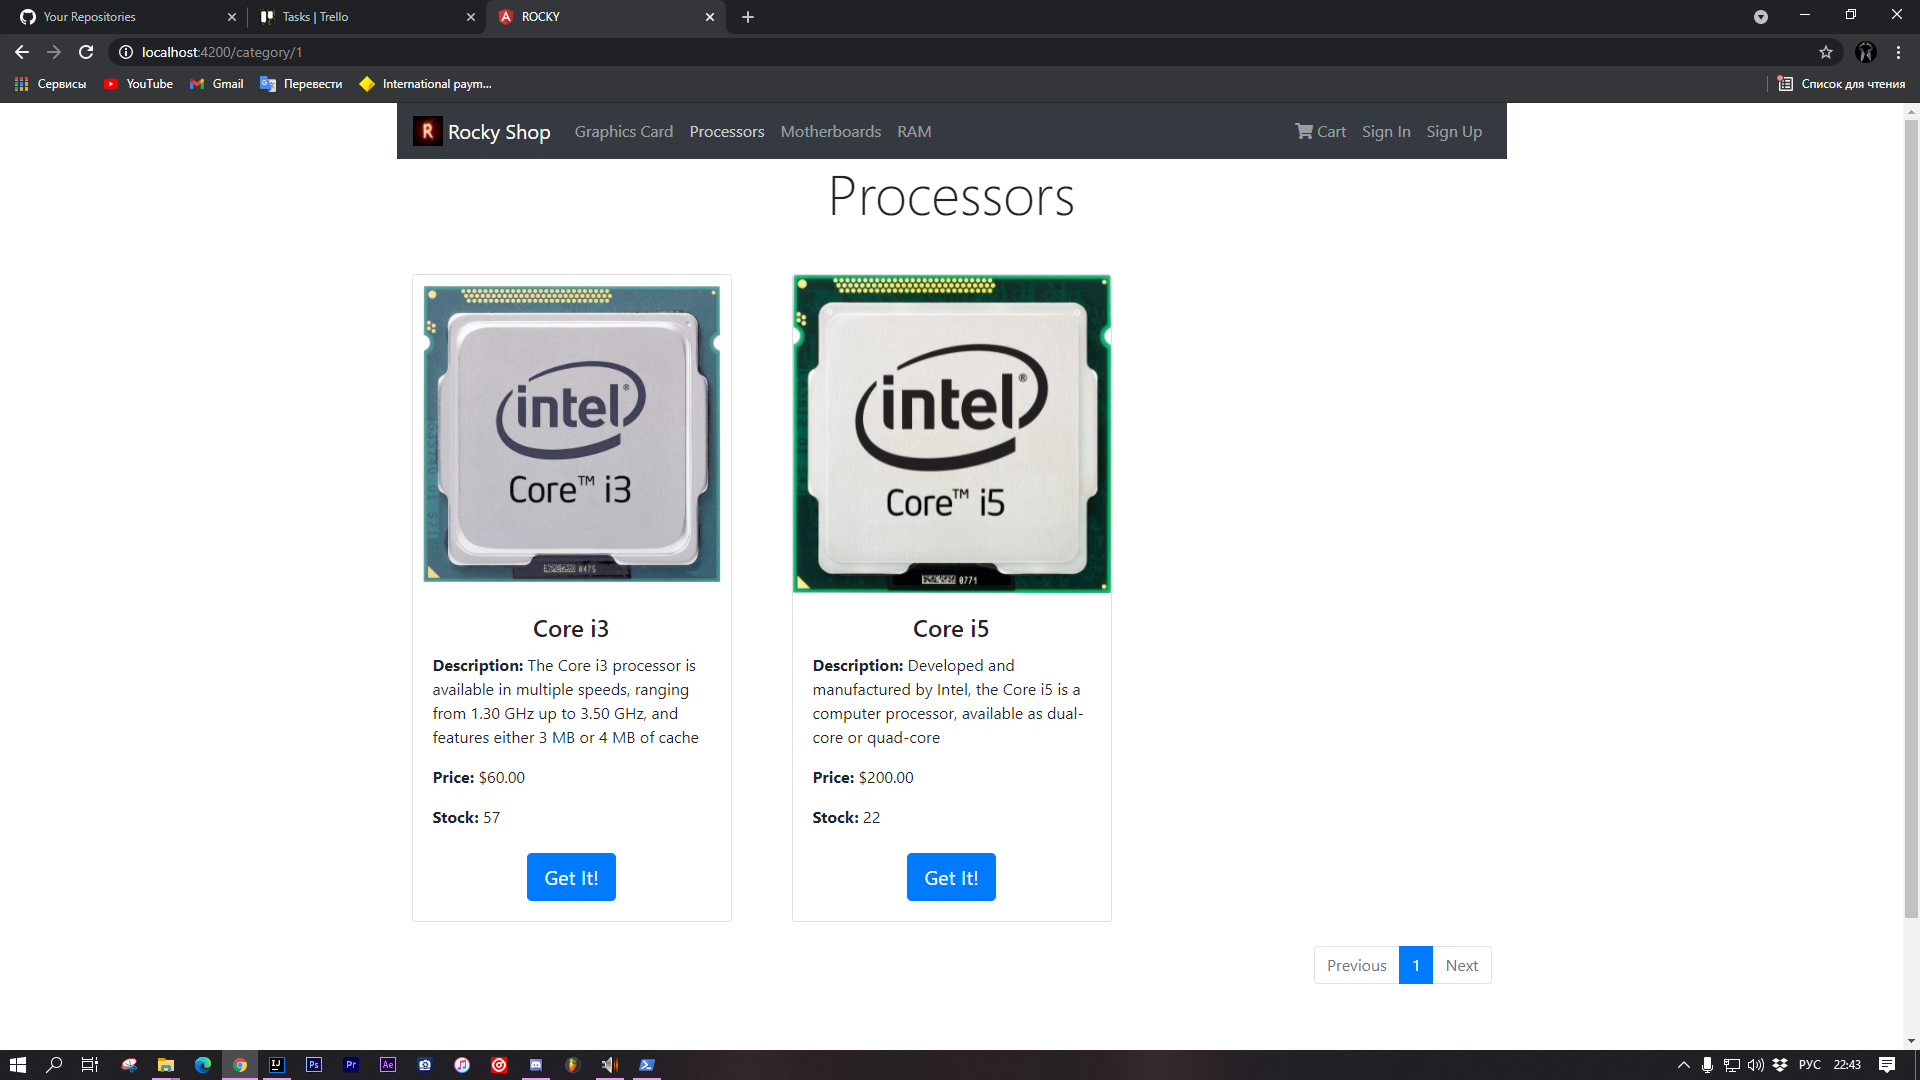Open the browser profile avatar
The height and width of the screenshot is (1080, 1920).
(x=1865, y=52)
